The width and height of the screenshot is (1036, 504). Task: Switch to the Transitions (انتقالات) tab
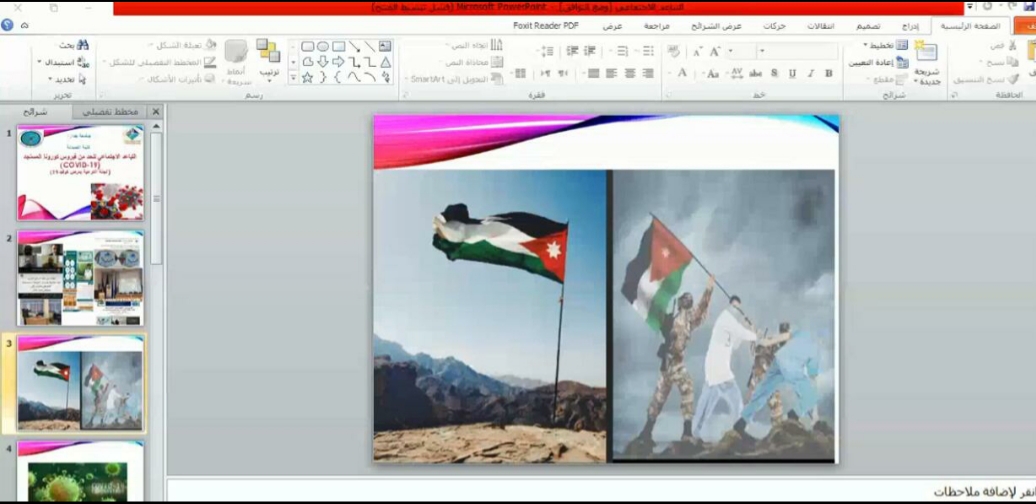(821, 26)
